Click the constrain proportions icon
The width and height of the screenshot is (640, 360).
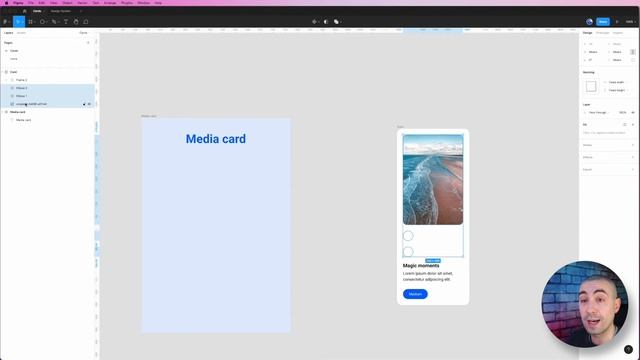pyautogui.click(x=633, y=52)
